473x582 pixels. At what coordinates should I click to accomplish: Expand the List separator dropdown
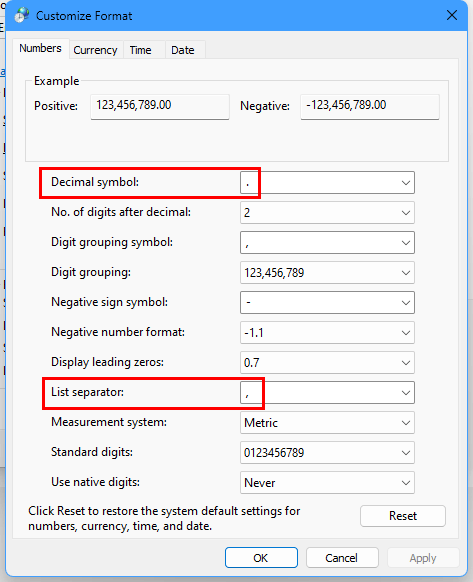click(327, 393)
